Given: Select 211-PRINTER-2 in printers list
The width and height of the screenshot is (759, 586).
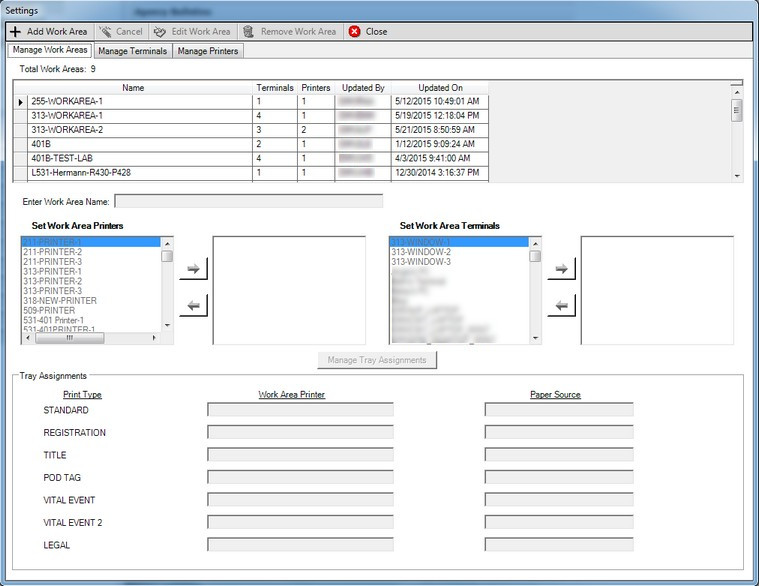Looking at the screenshot, I should click(91, 252).
